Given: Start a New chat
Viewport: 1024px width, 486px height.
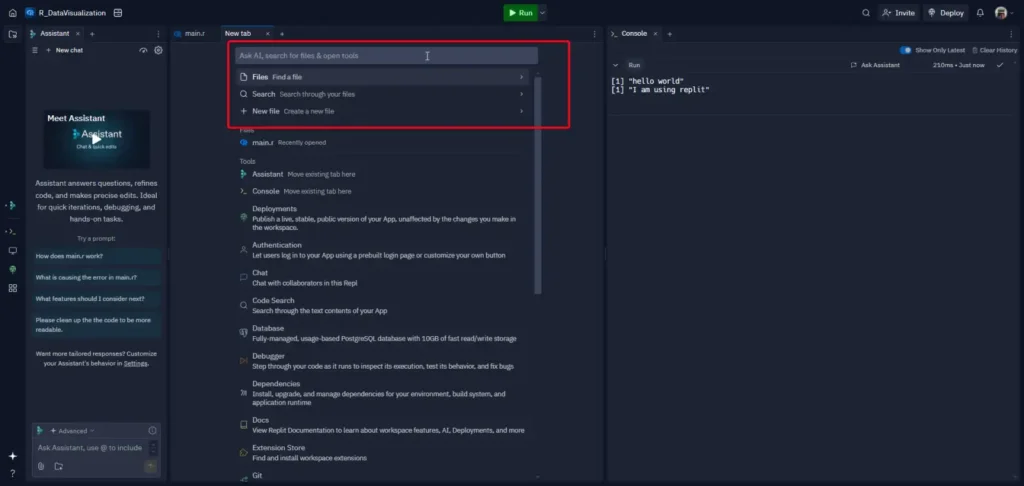Looking at the screenshot, I should 64,50.
